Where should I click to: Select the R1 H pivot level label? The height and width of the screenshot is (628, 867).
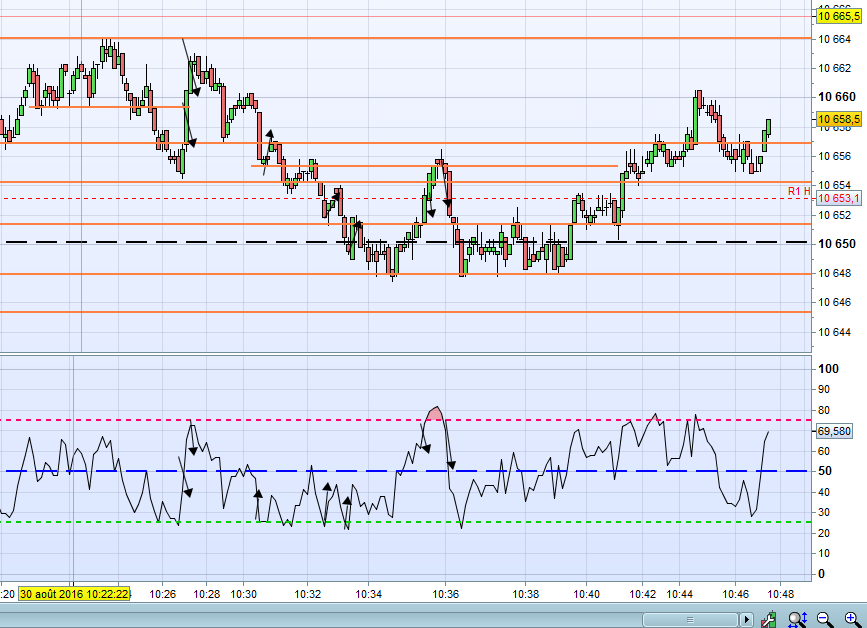click(799, 191)
